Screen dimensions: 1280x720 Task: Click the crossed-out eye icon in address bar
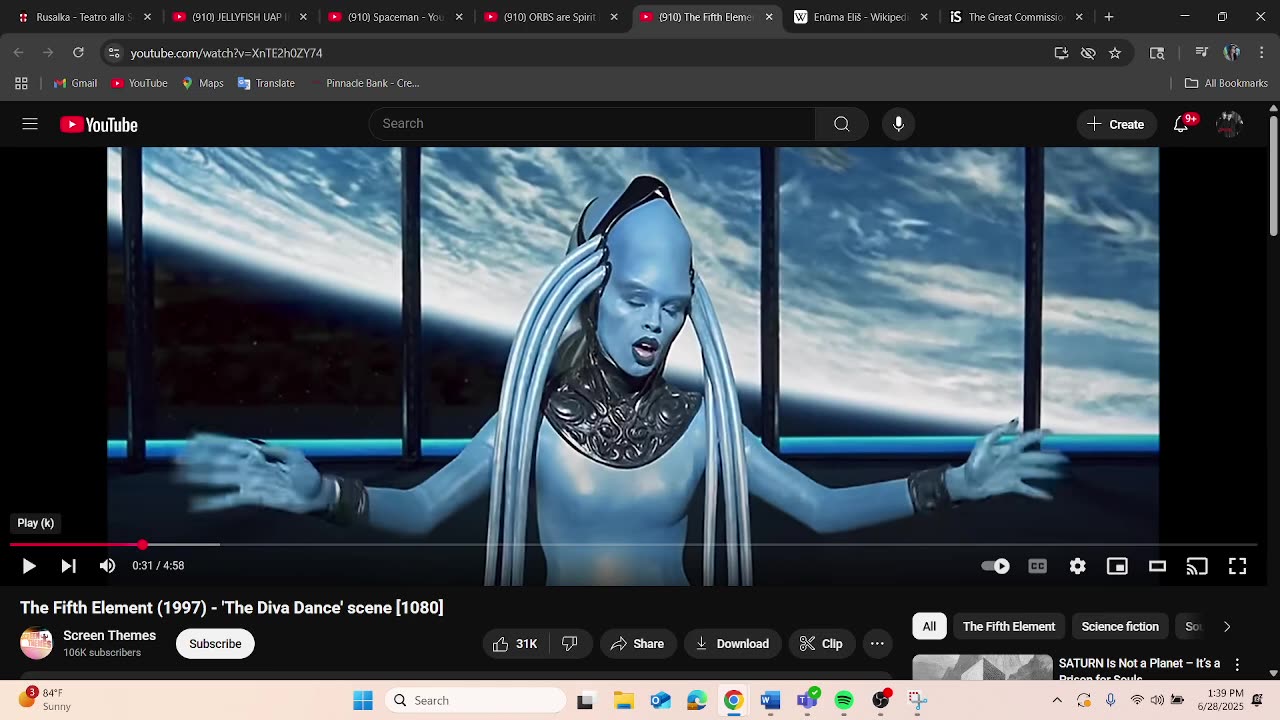[1088, 53]
